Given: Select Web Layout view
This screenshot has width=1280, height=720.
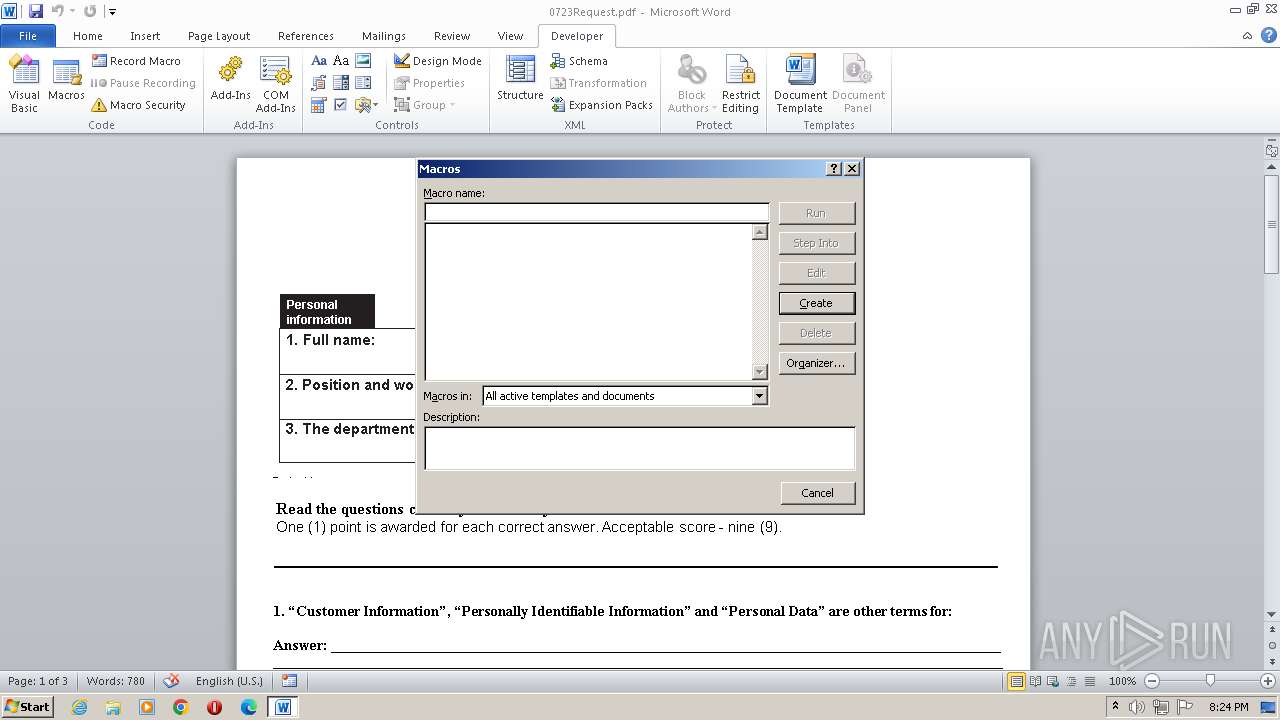Looking at the screenshot, I should coord(1054,681).
